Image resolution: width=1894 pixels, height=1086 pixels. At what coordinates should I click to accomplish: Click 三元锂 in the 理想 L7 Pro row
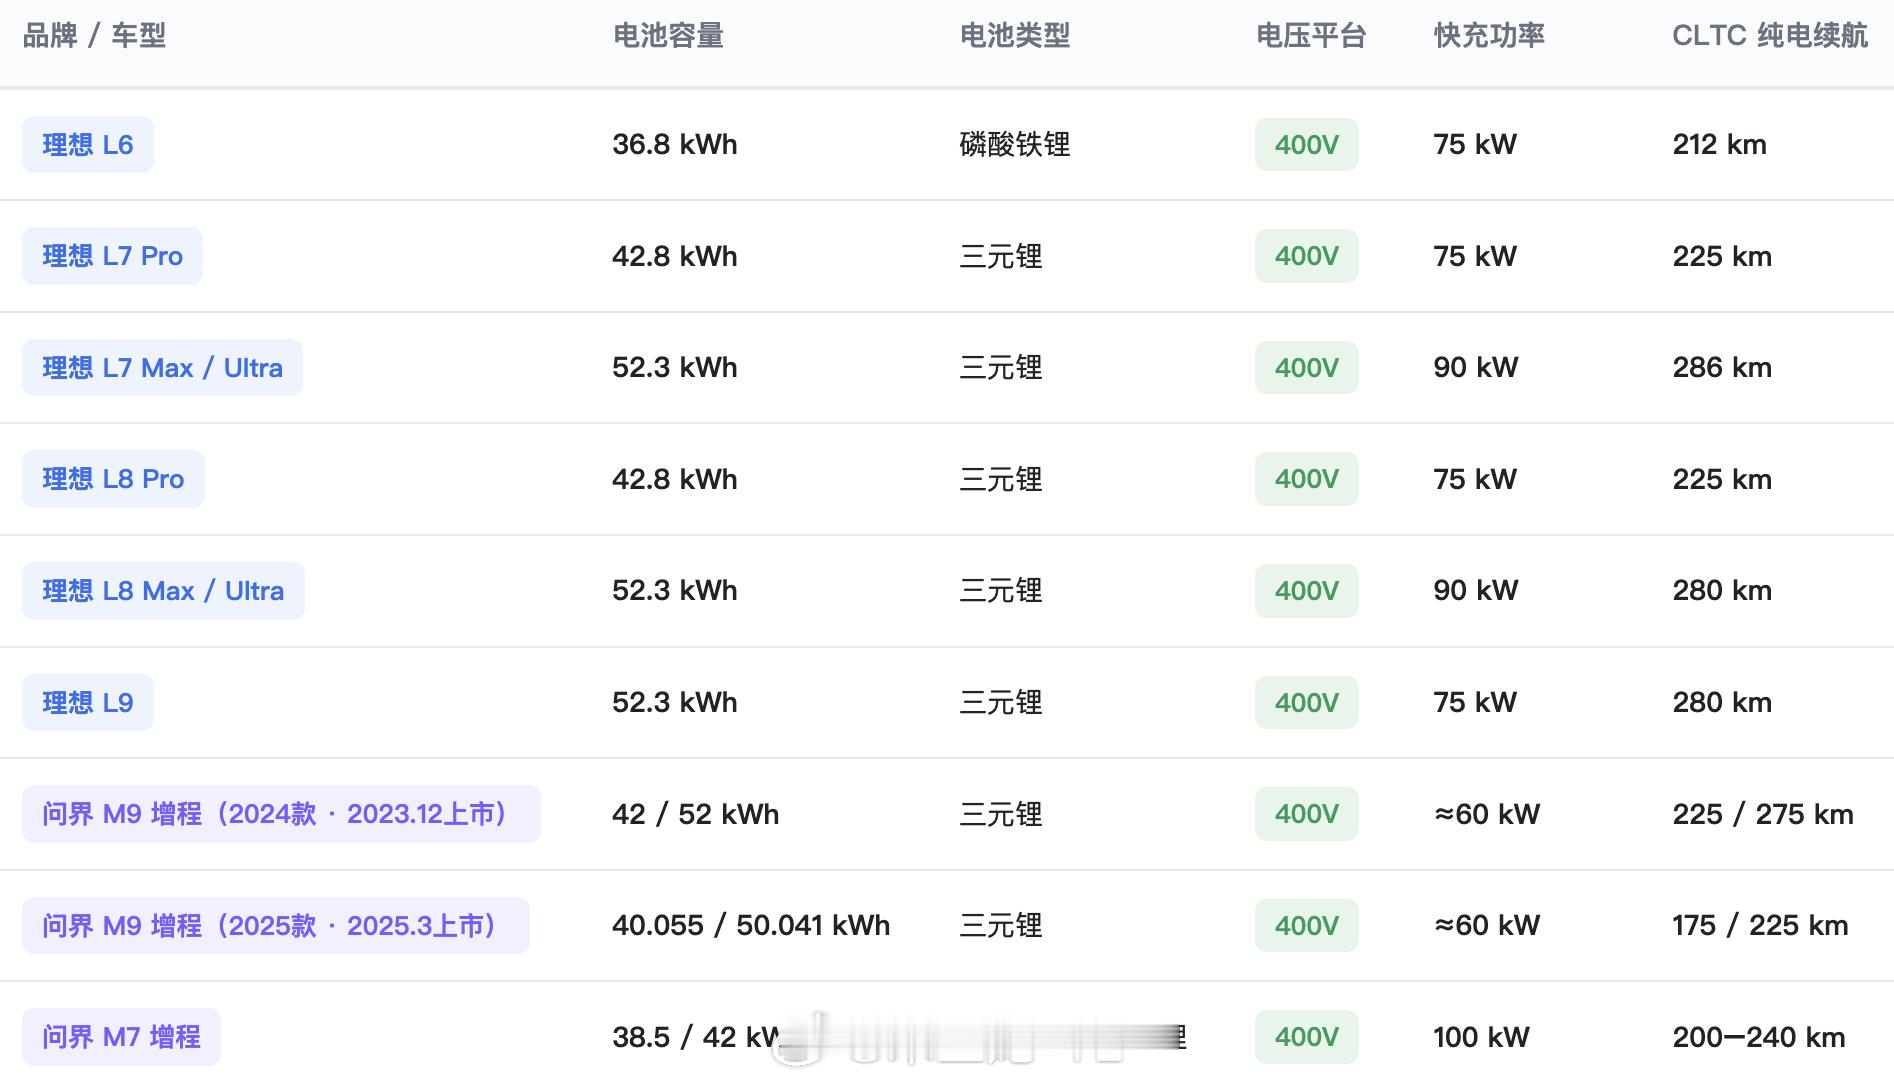coord(1001,257)
